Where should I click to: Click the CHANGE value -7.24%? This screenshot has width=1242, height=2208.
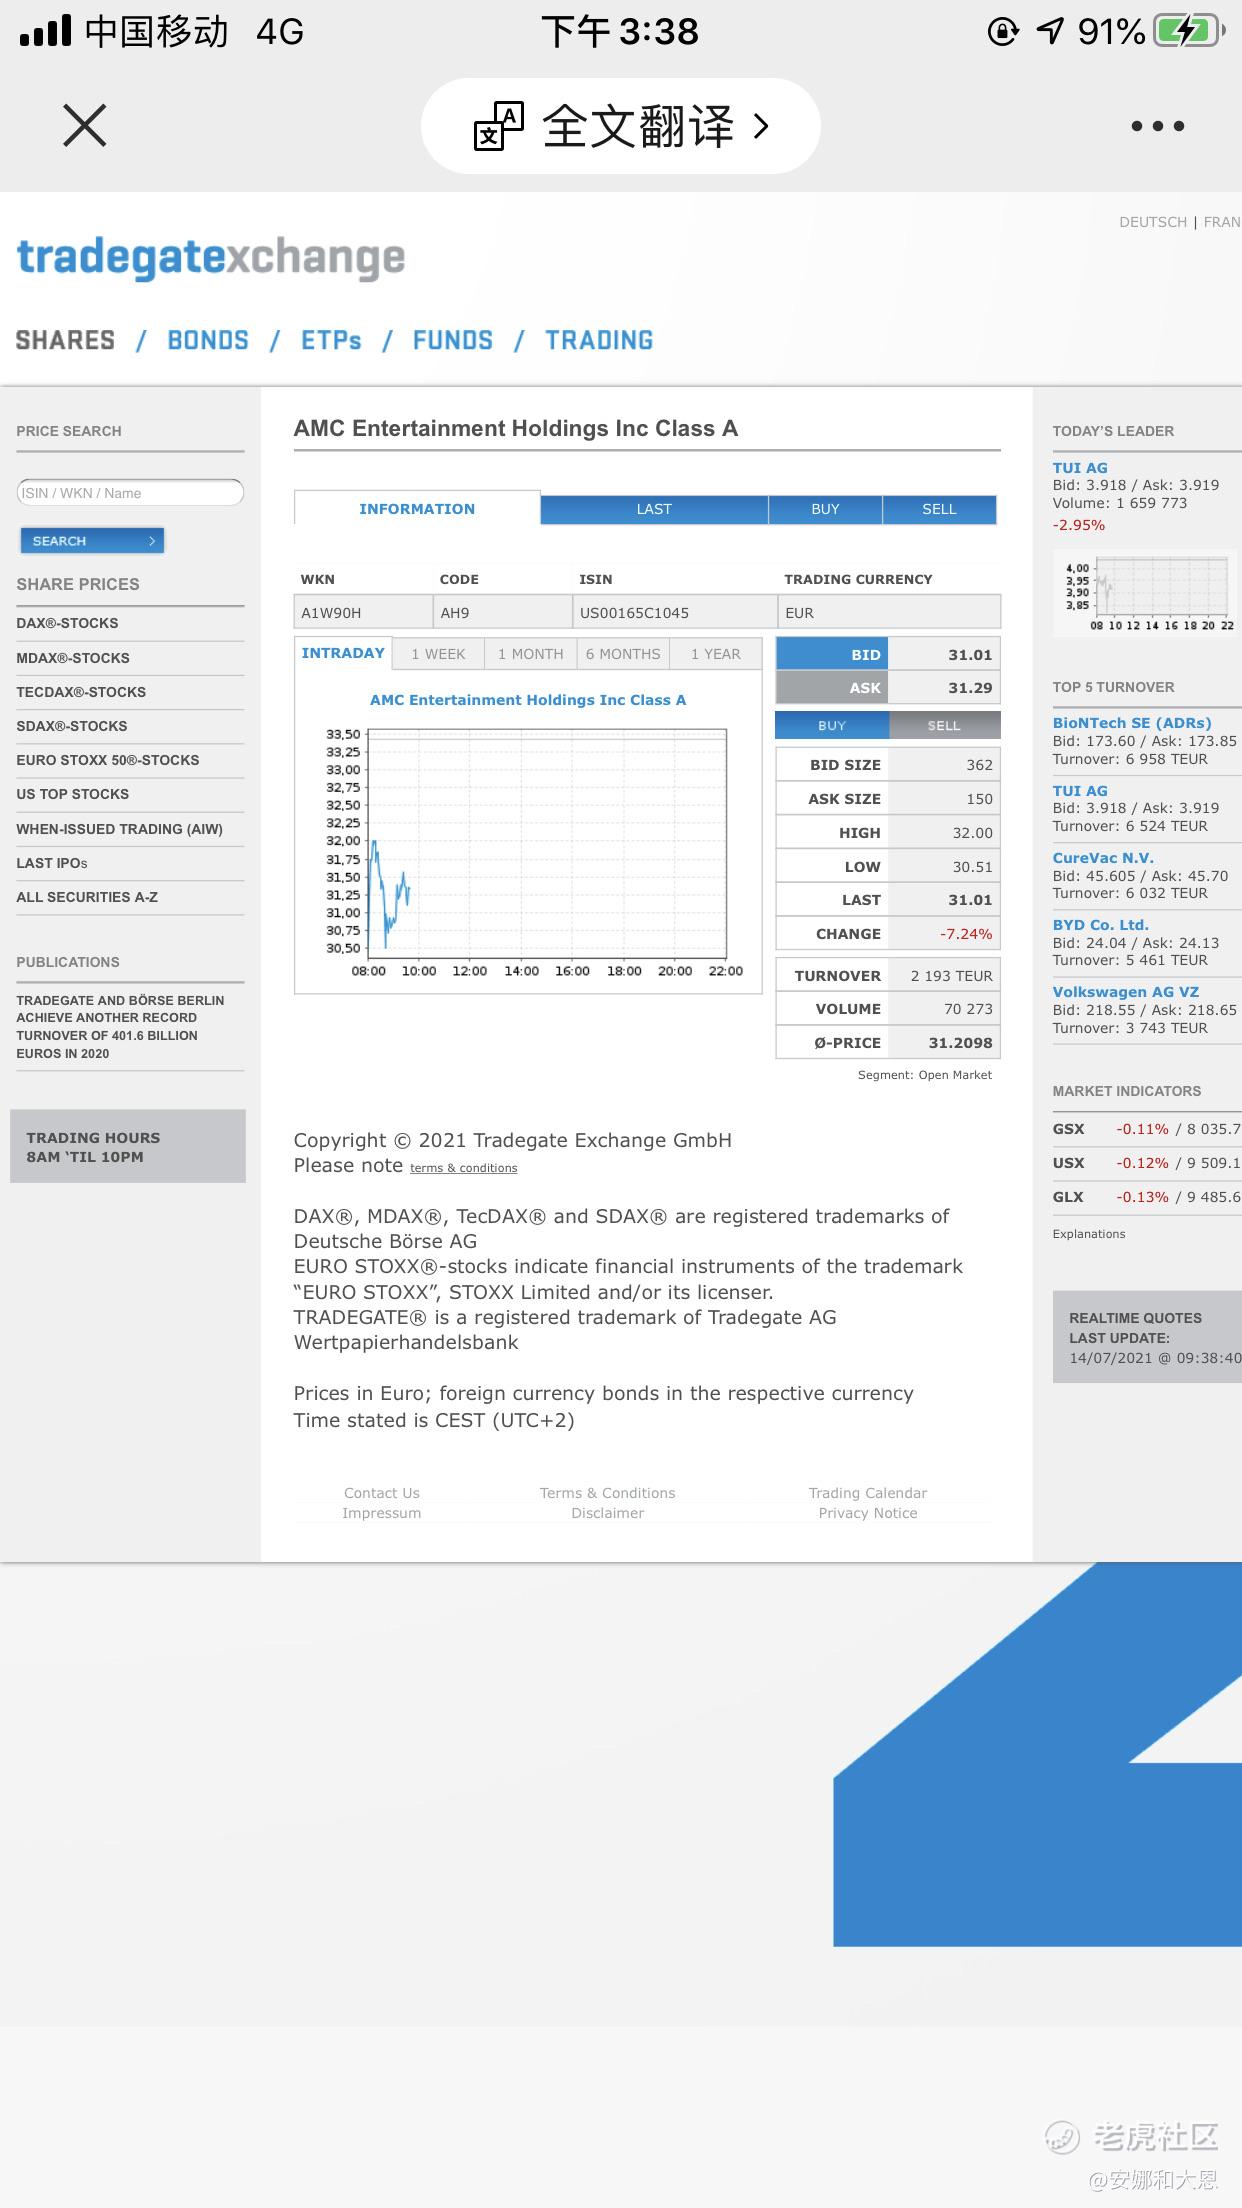[x=966, y=934]
